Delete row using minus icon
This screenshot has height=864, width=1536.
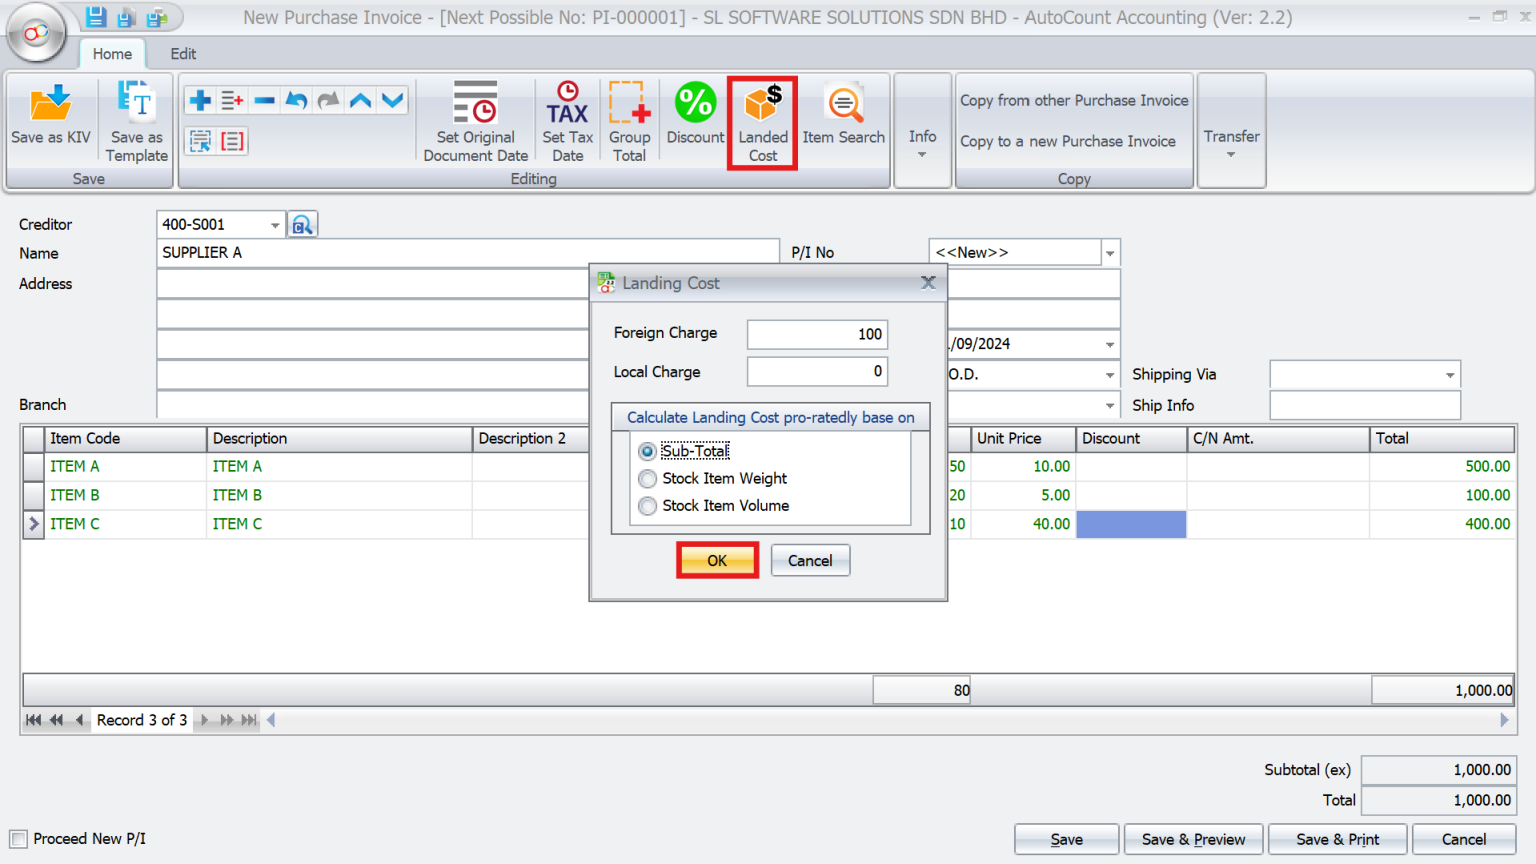[x=264, y=100]
